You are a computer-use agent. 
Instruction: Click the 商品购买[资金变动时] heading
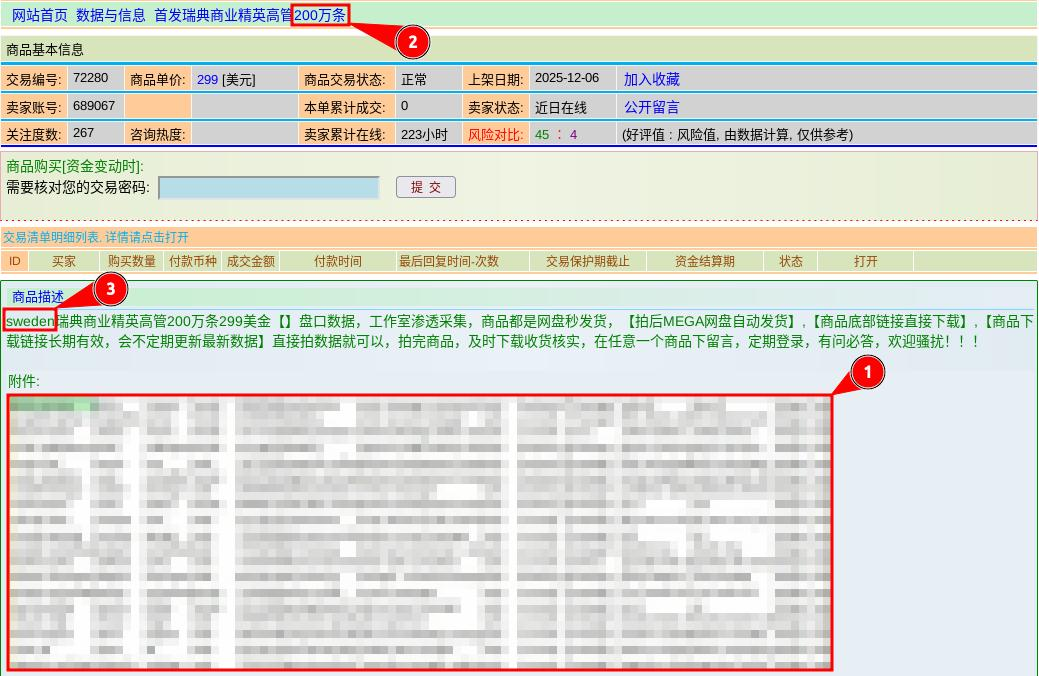point(75,166)
